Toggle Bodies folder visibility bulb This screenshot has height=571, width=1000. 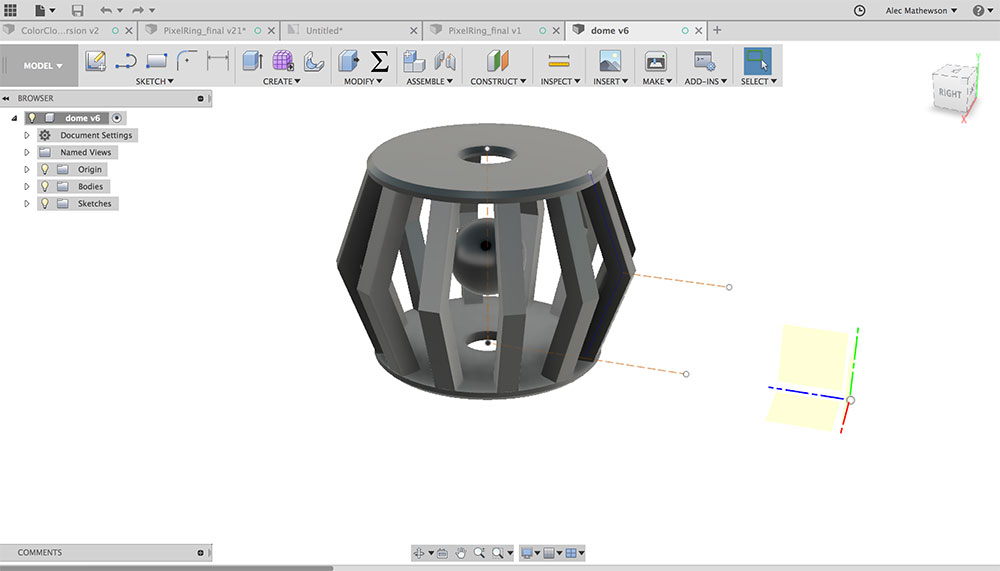45,187
